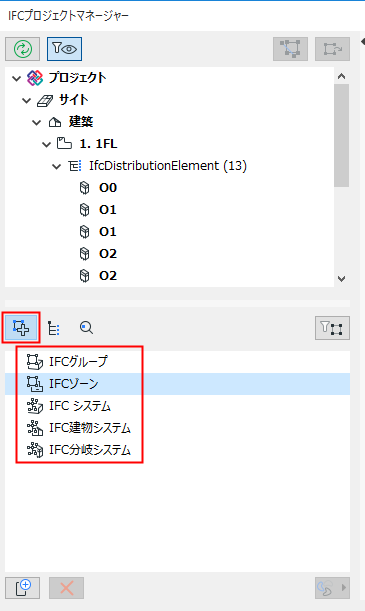Collapse IfcDistributionElement (13) node

point(57,167)
